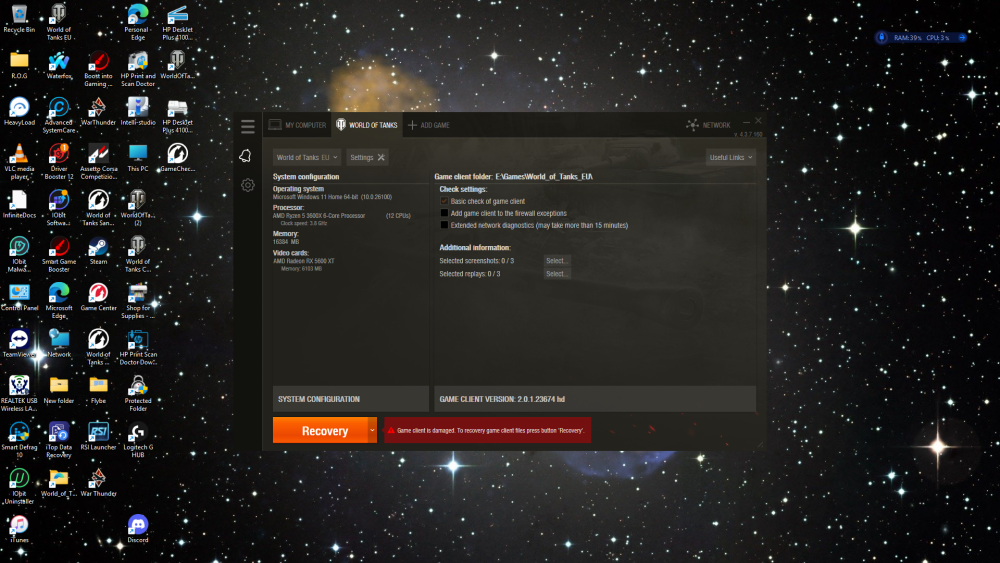Screen dimensions: 1000x563
Task: Click 'AMD Ryzen 5 3600X 6-Core Processor' text
Action: pyautogui.click(x=319, y=216)
